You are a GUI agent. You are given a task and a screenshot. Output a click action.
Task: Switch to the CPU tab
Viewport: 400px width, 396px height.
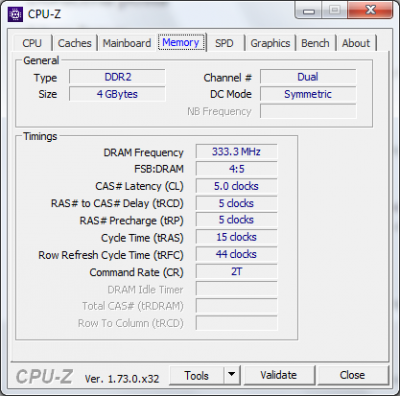(x=32, y=43)
